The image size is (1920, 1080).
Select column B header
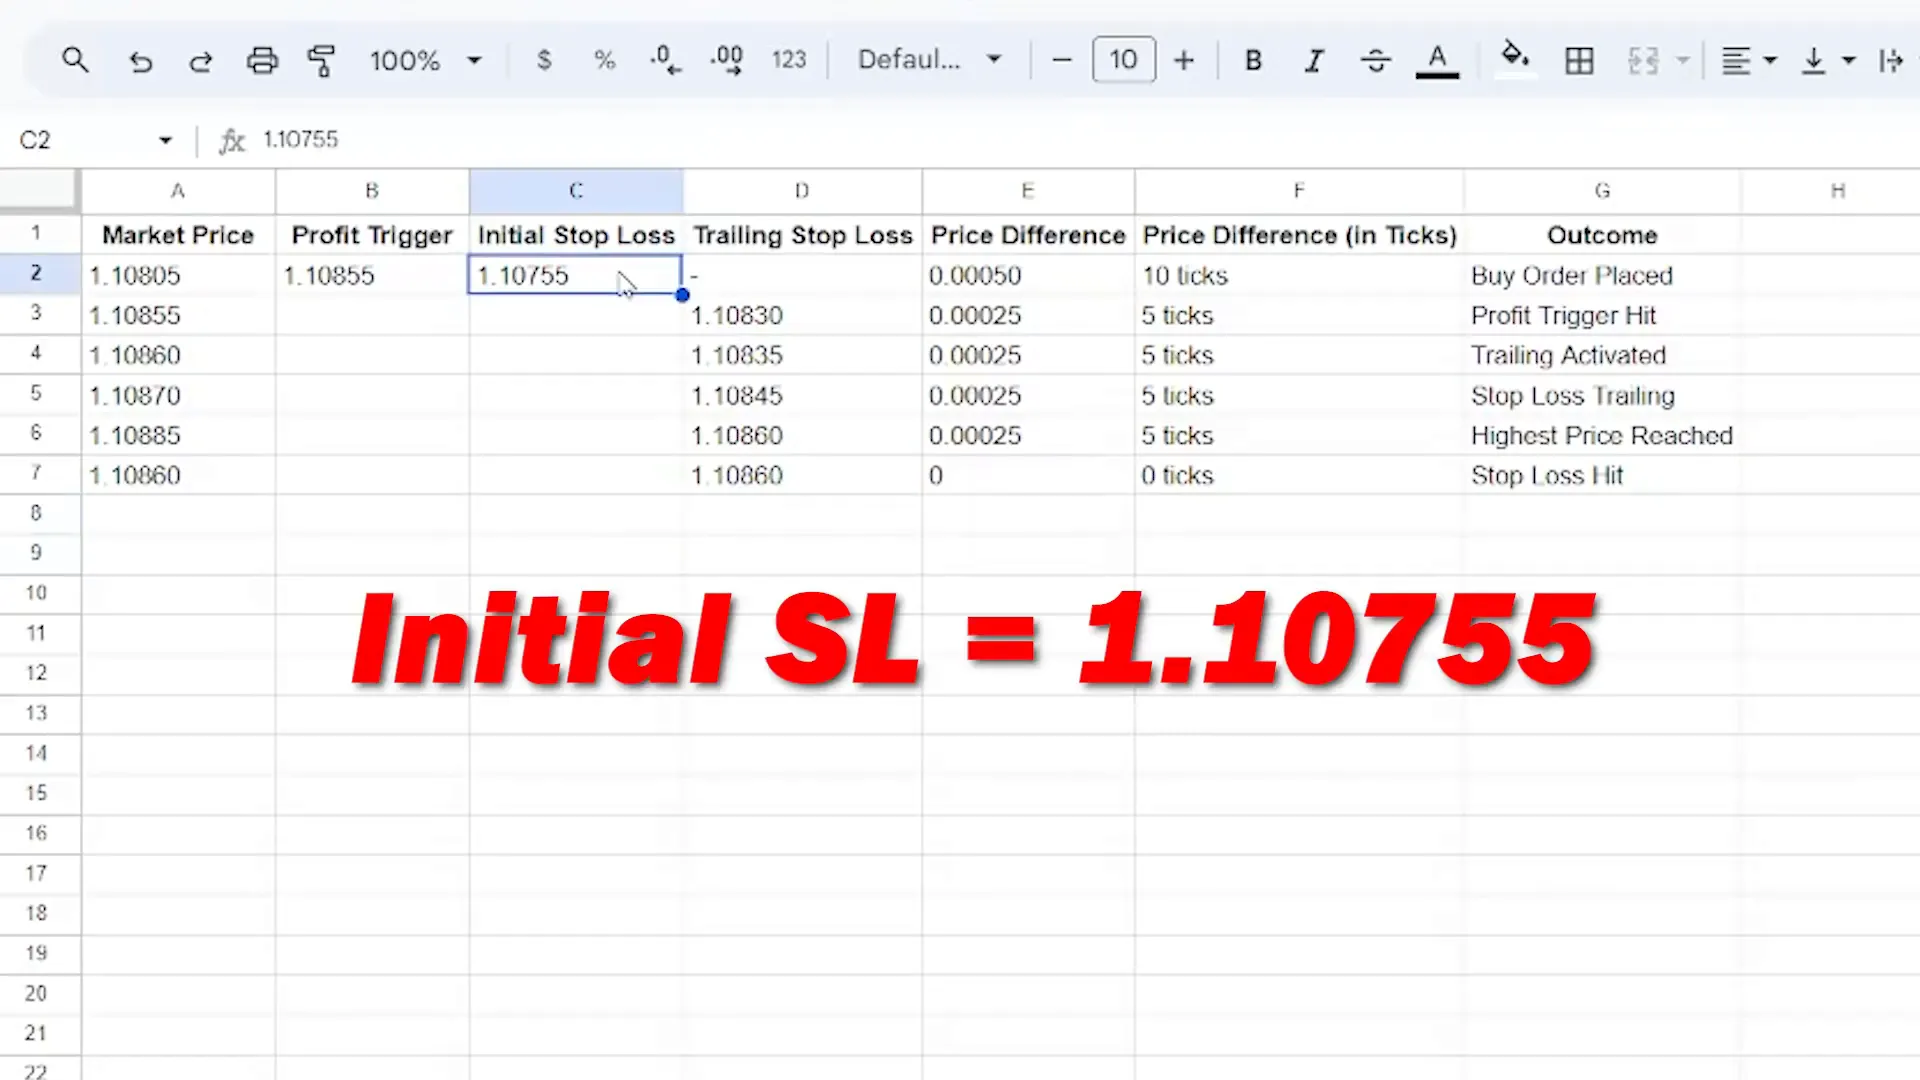click(x=372, y=191)
